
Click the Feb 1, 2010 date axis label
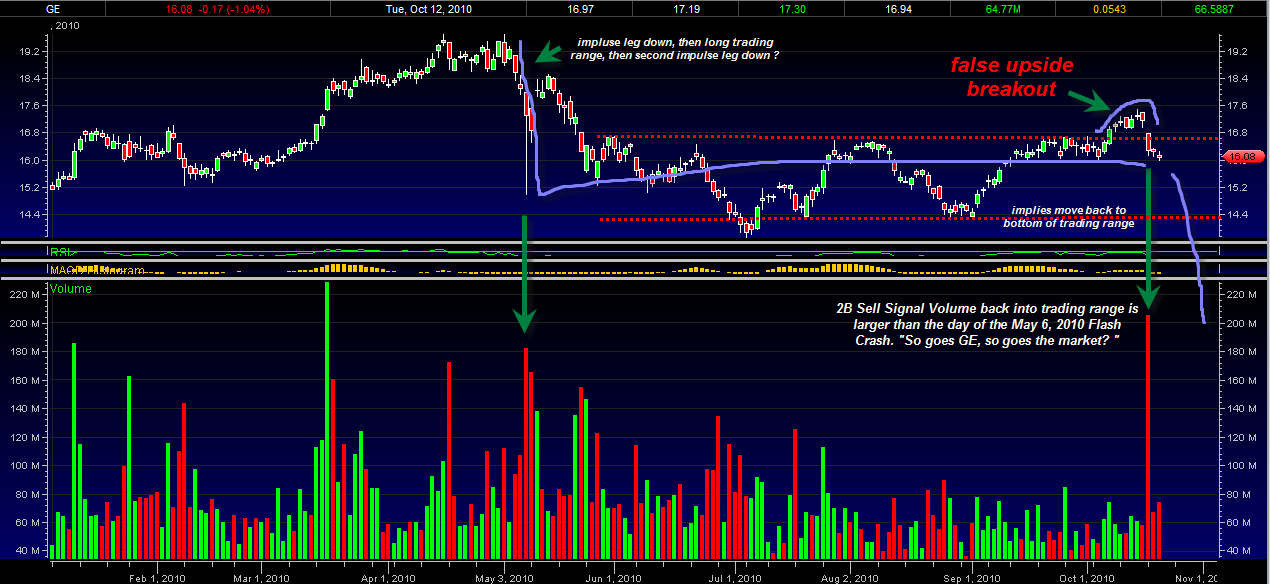157,577
